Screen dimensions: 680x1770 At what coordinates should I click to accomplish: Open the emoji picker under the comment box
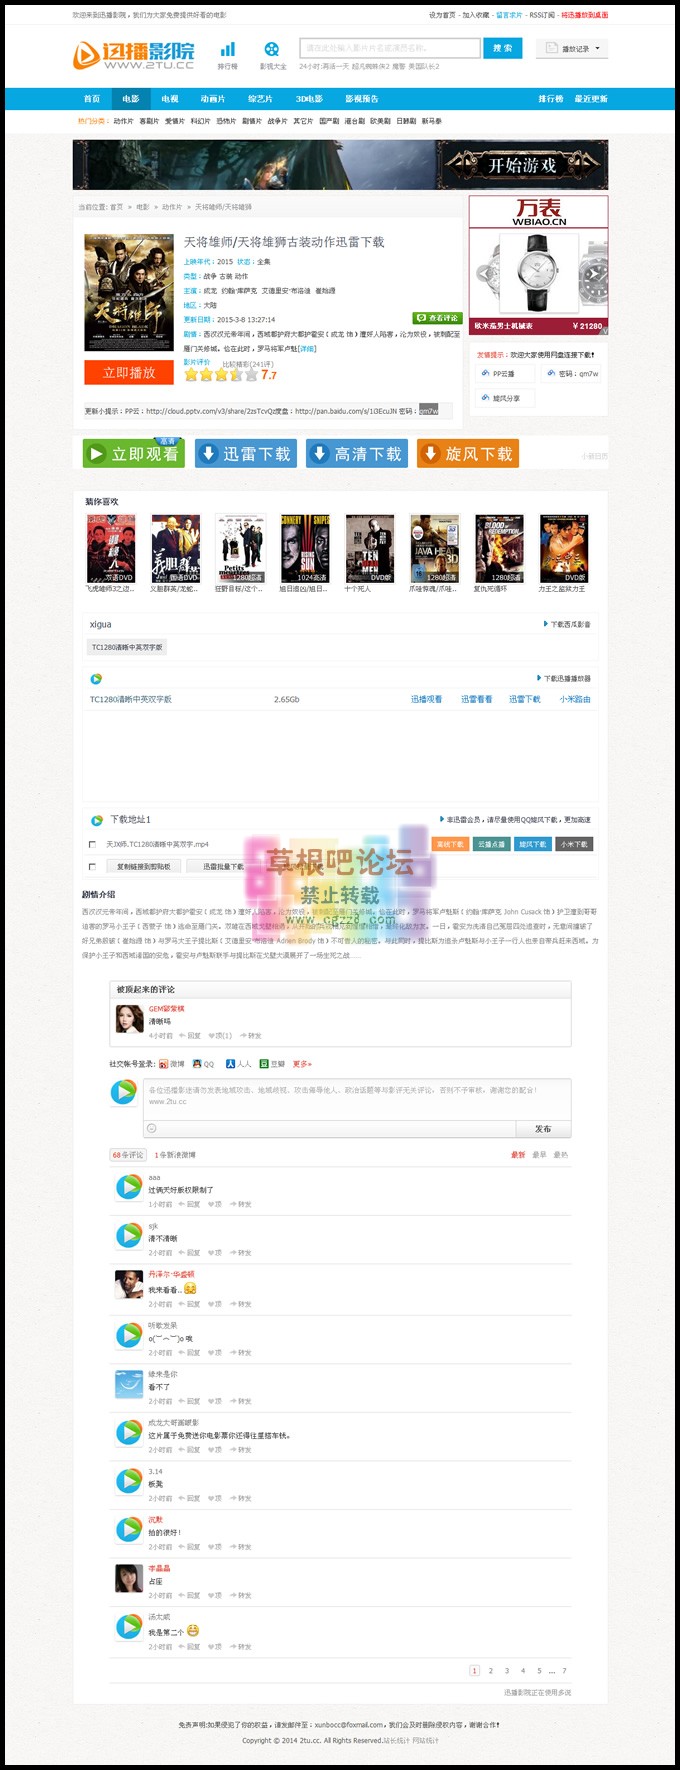pyautogui.click(x=152, y=1128)
